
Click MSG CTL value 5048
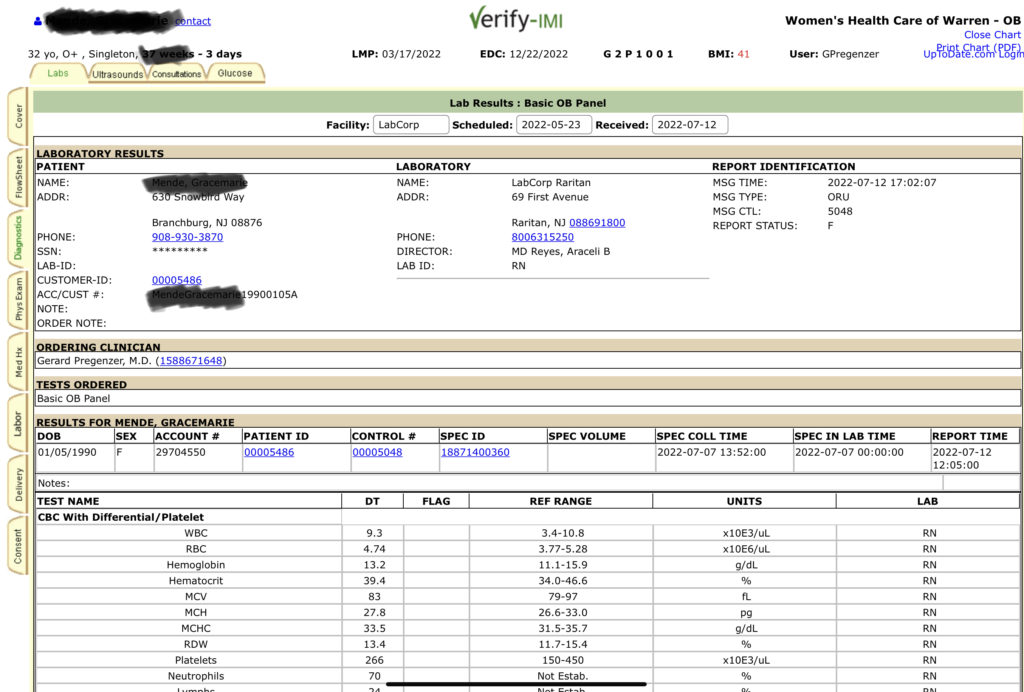coord(840,212)
